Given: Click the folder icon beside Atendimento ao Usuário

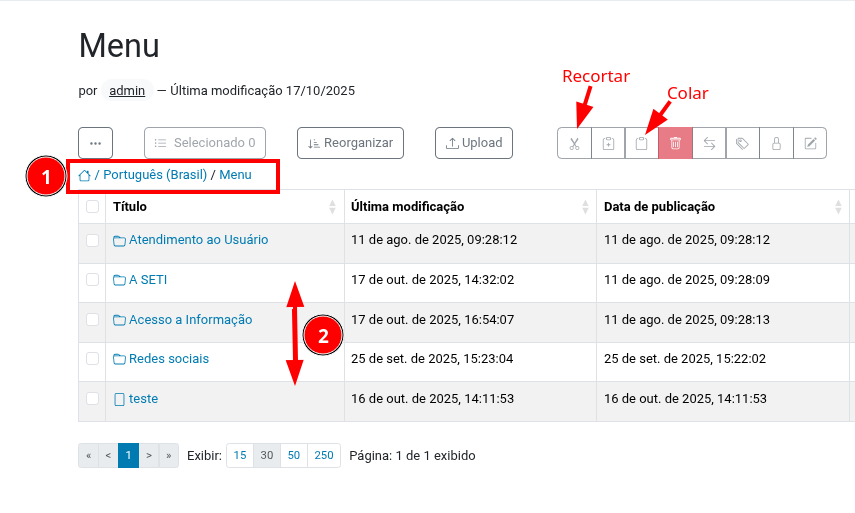Looking at the screenshot, I should point(119,240).
